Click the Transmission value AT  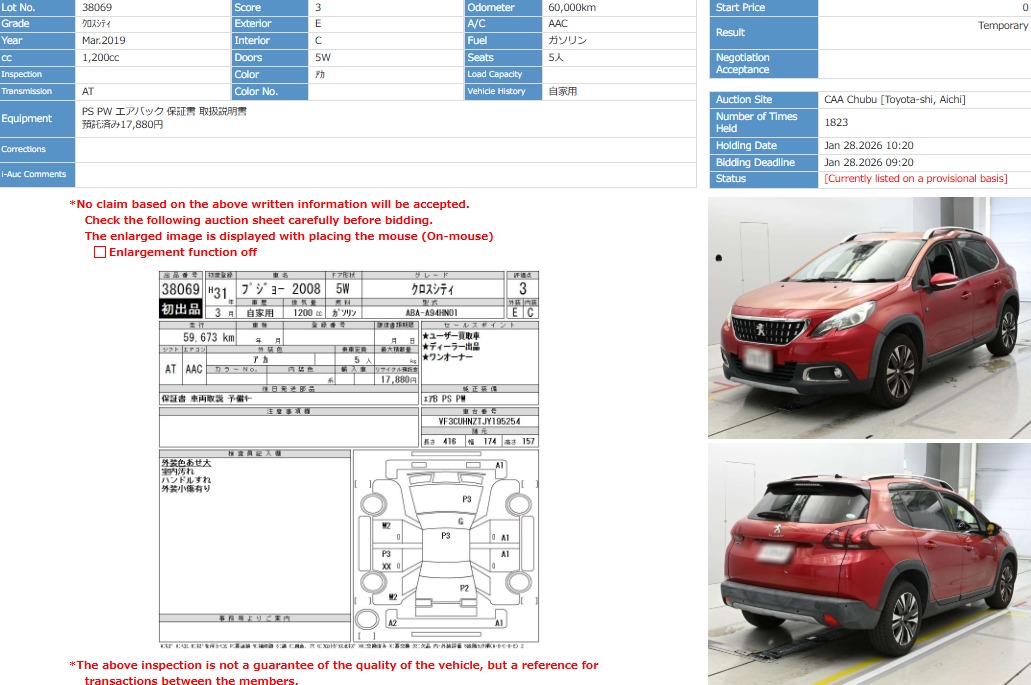coord(88,91)
